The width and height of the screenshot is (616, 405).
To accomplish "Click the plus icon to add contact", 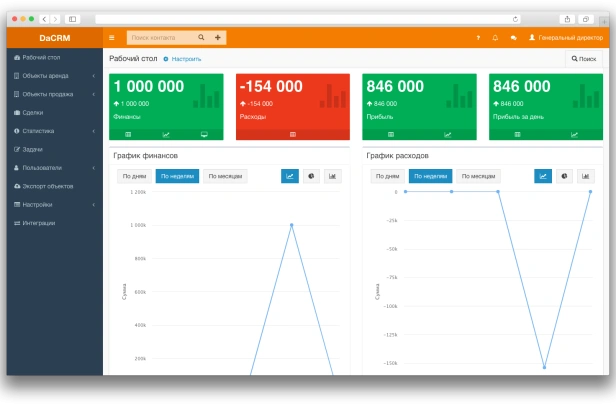I will point(218,38).
